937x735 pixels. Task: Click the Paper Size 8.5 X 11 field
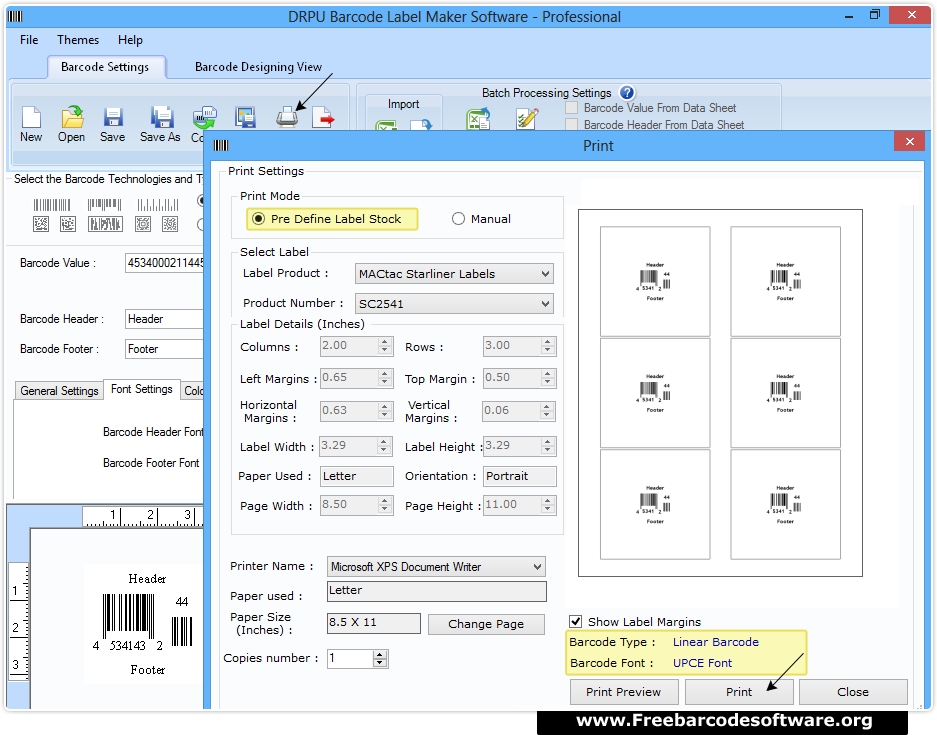tap(373, 623)
